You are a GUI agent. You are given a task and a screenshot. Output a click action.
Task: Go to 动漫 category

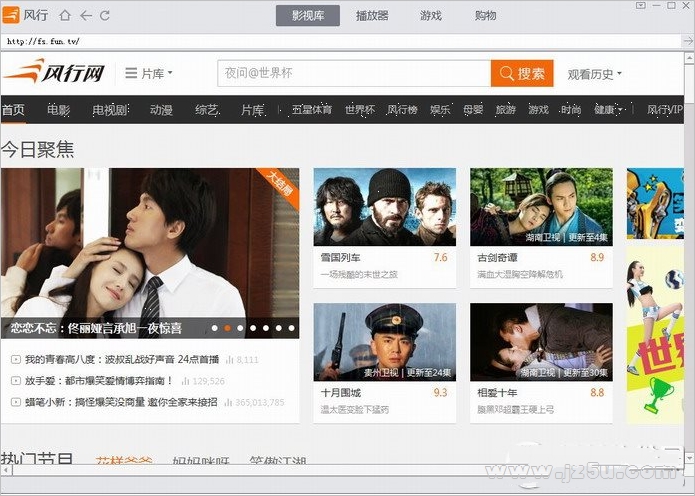[x=161, y=109]
